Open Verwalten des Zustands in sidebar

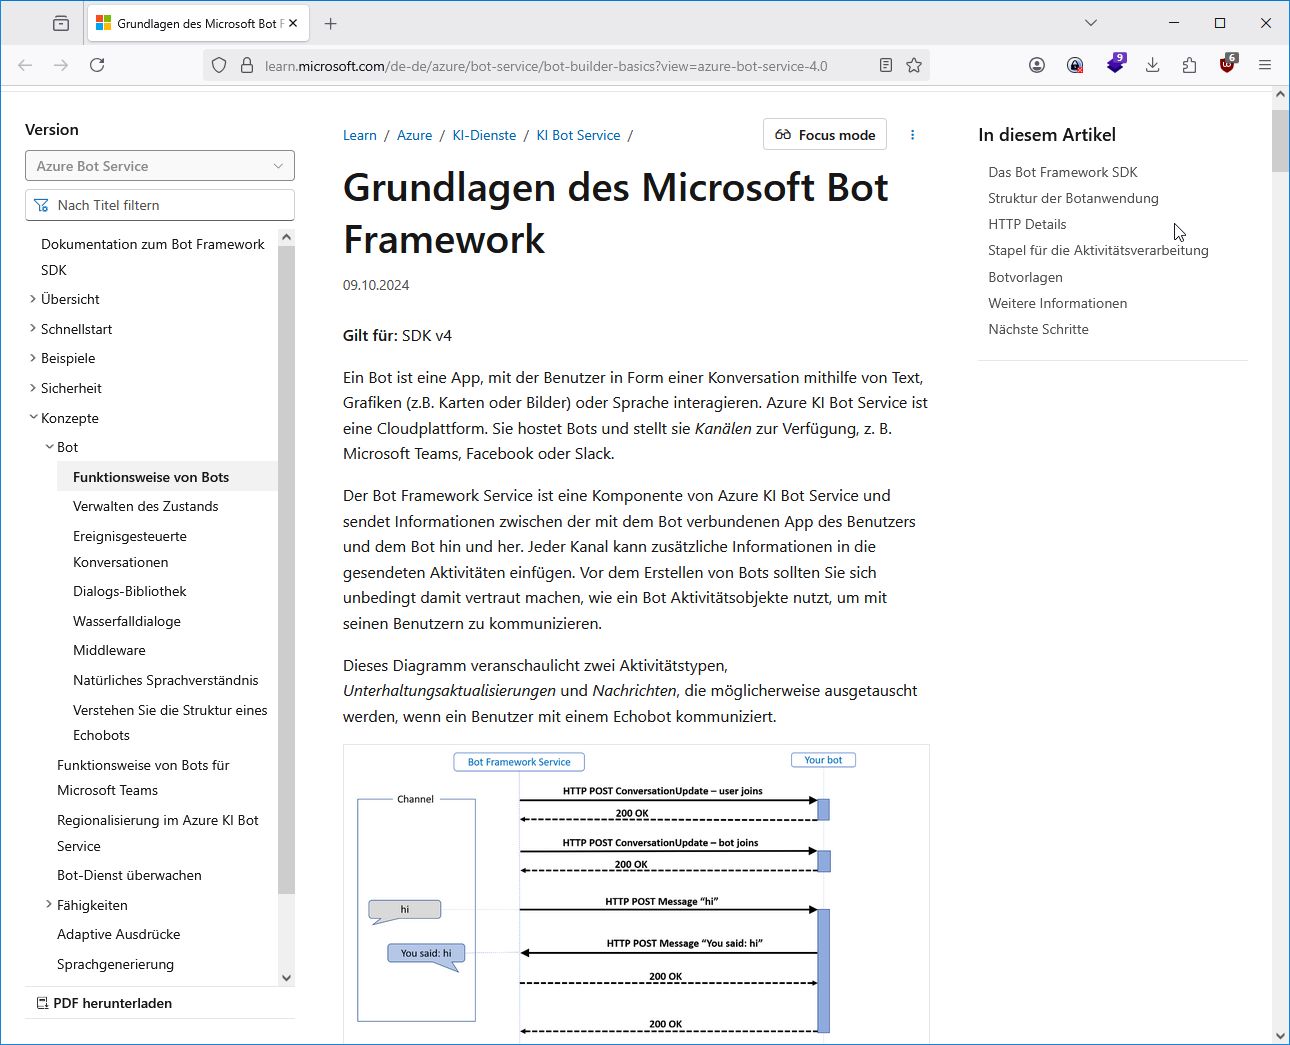click(x=145, y=506)
